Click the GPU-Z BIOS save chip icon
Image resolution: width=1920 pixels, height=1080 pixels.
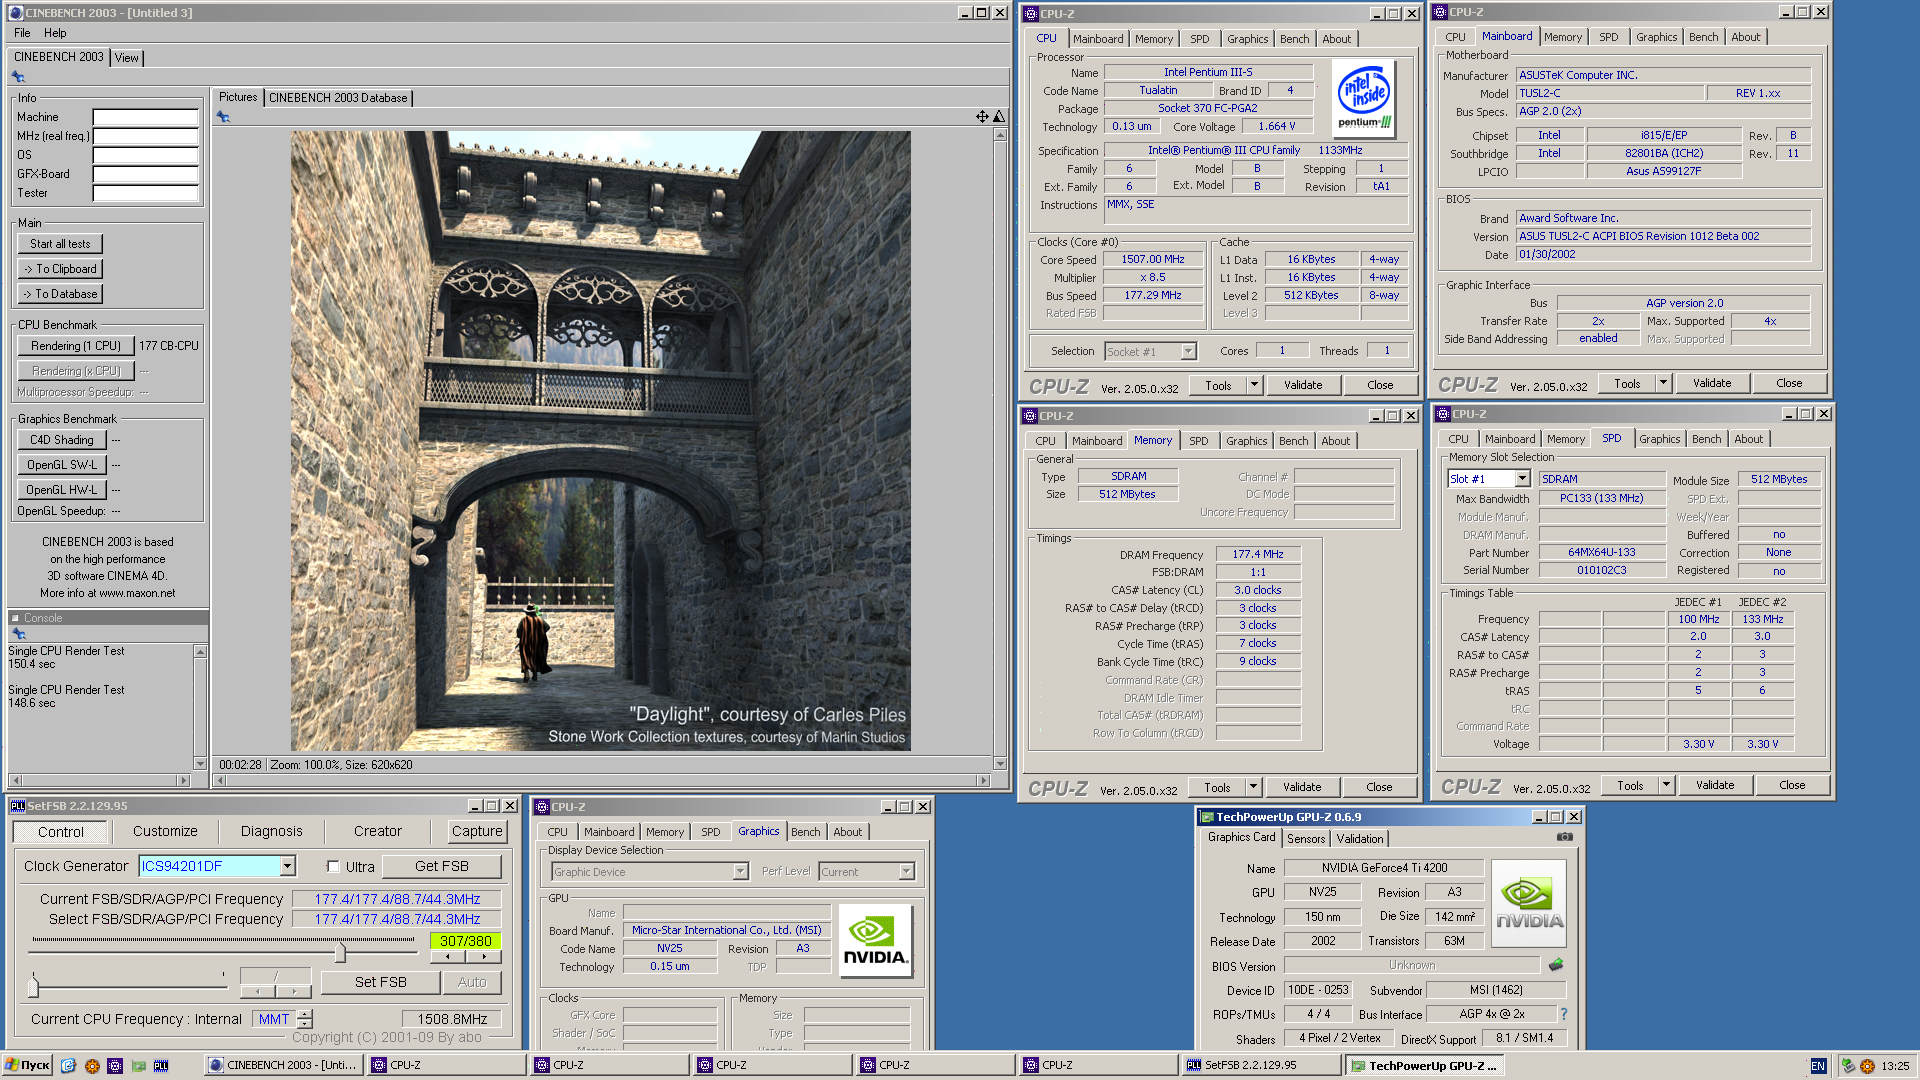pyautogui.click(x=1556, y=965)
